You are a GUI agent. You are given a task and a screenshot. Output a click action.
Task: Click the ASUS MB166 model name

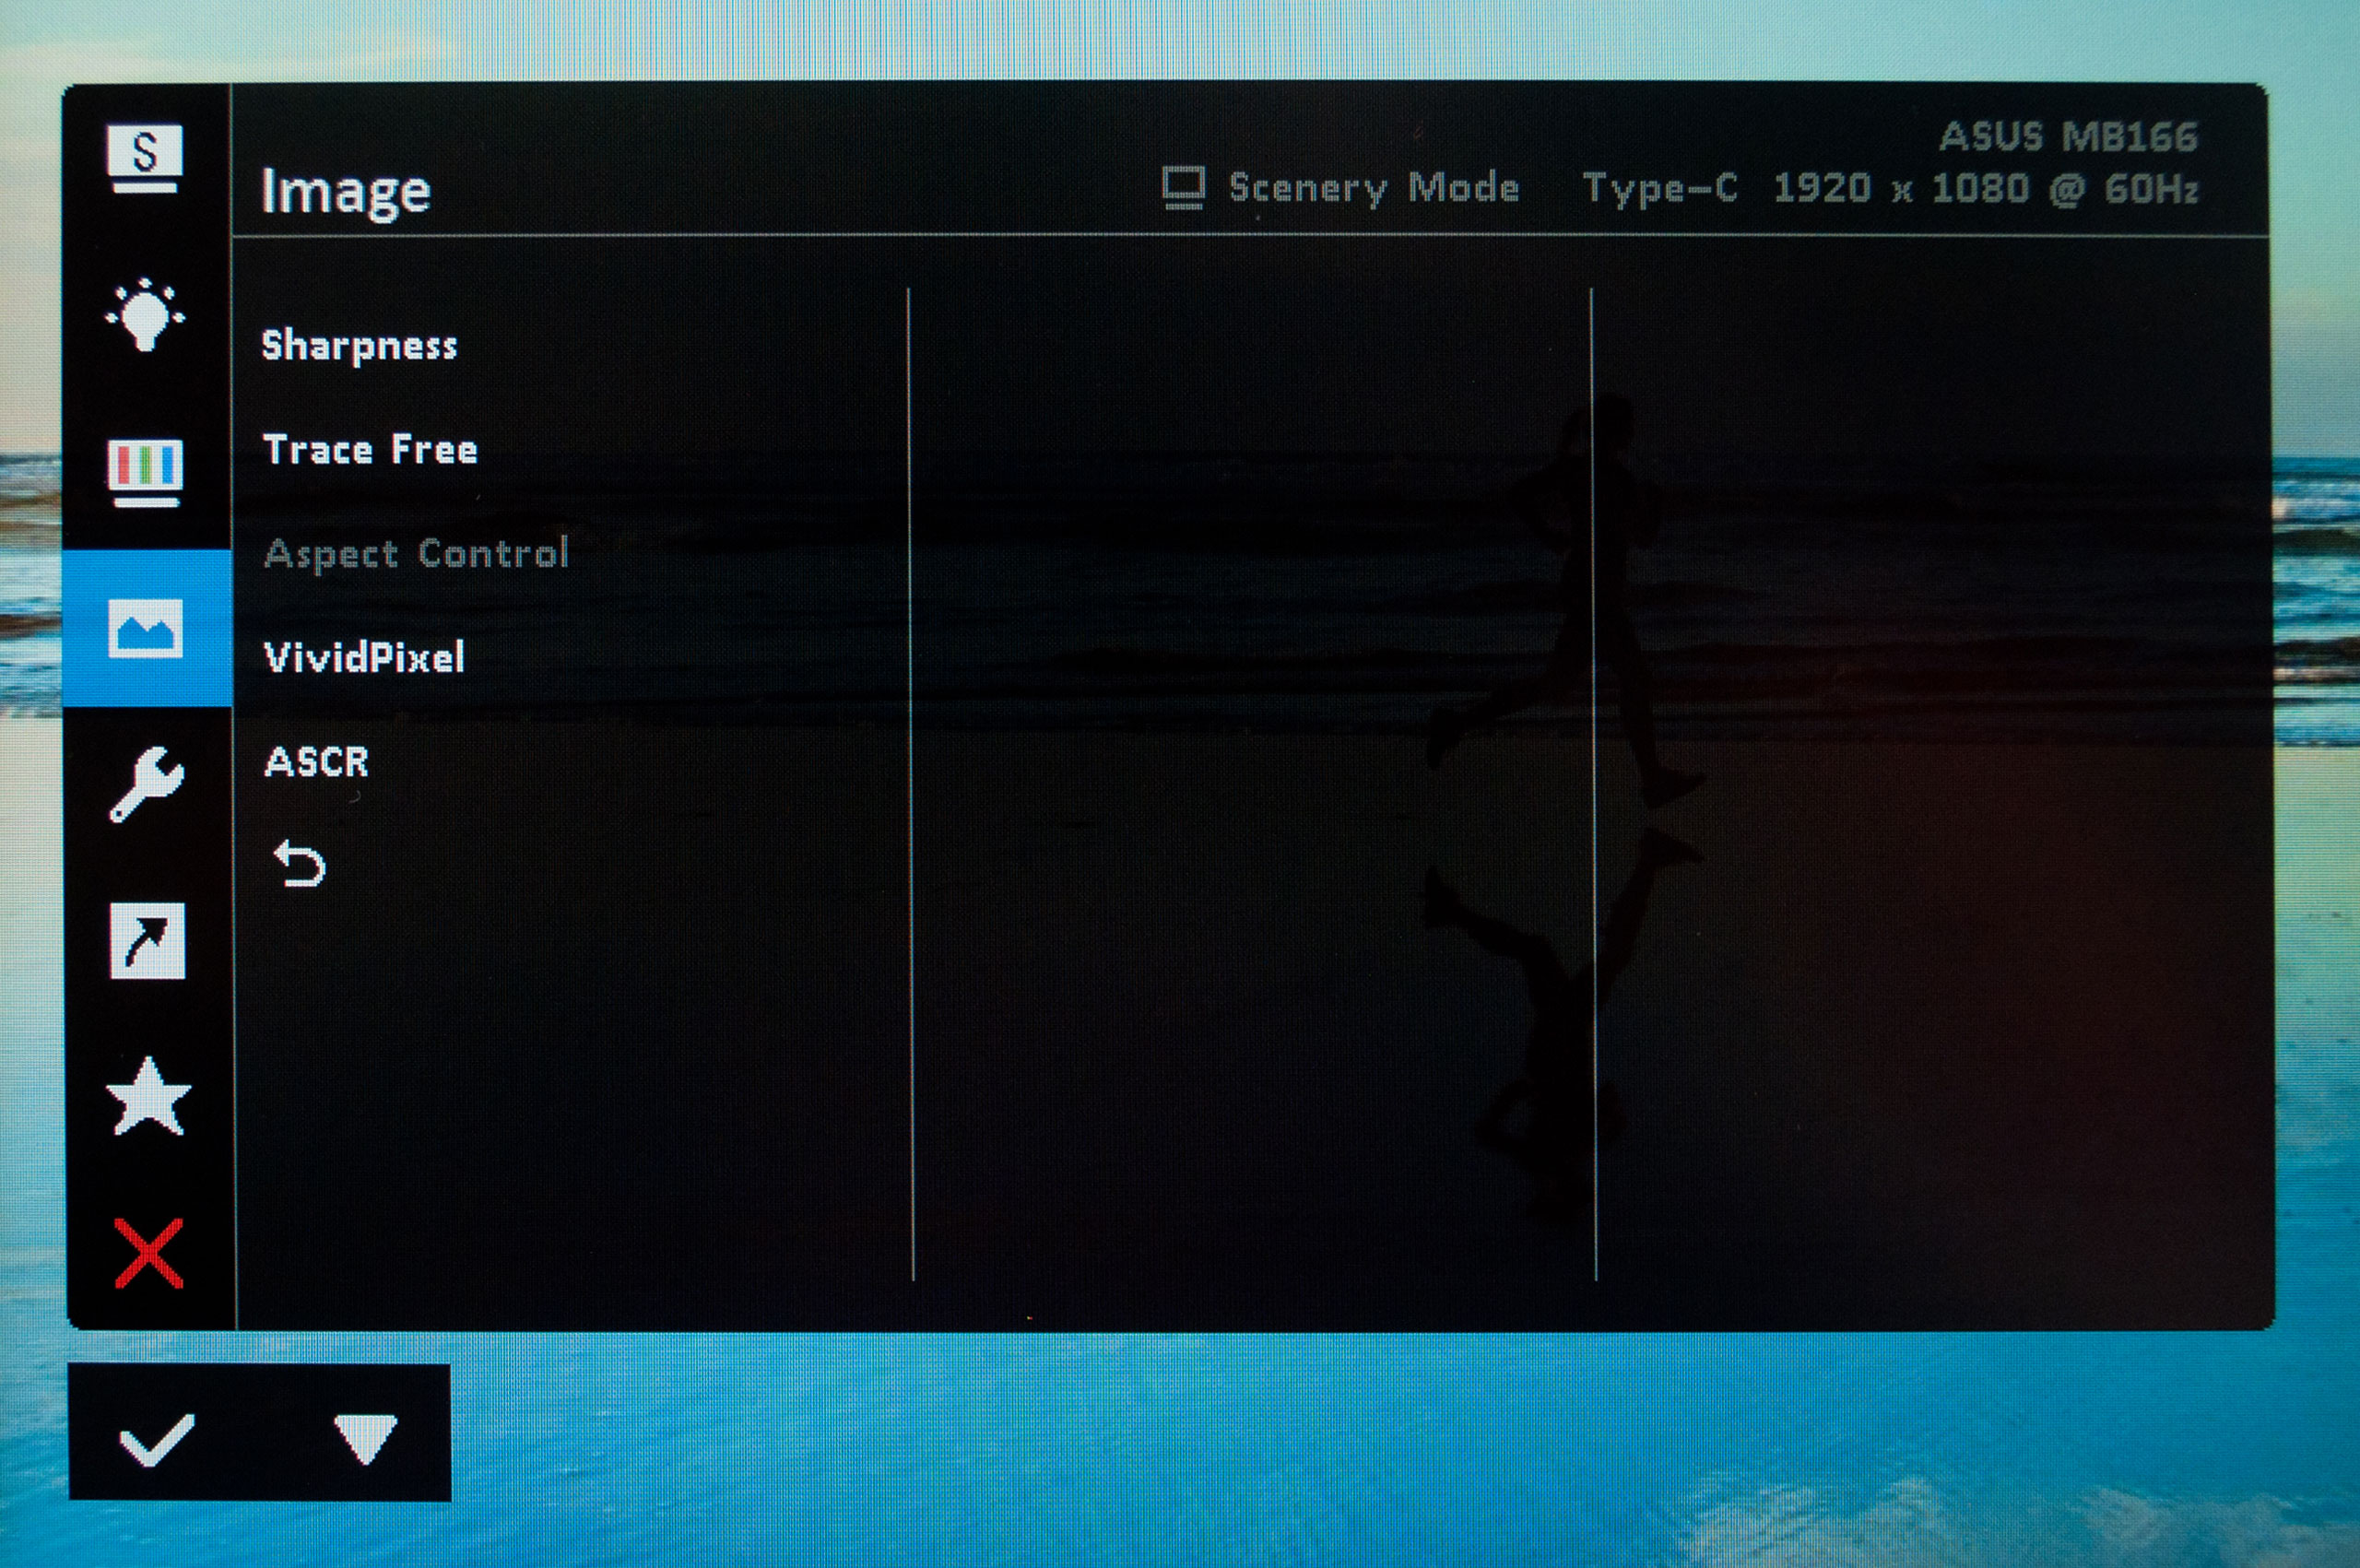[2068, 136]
